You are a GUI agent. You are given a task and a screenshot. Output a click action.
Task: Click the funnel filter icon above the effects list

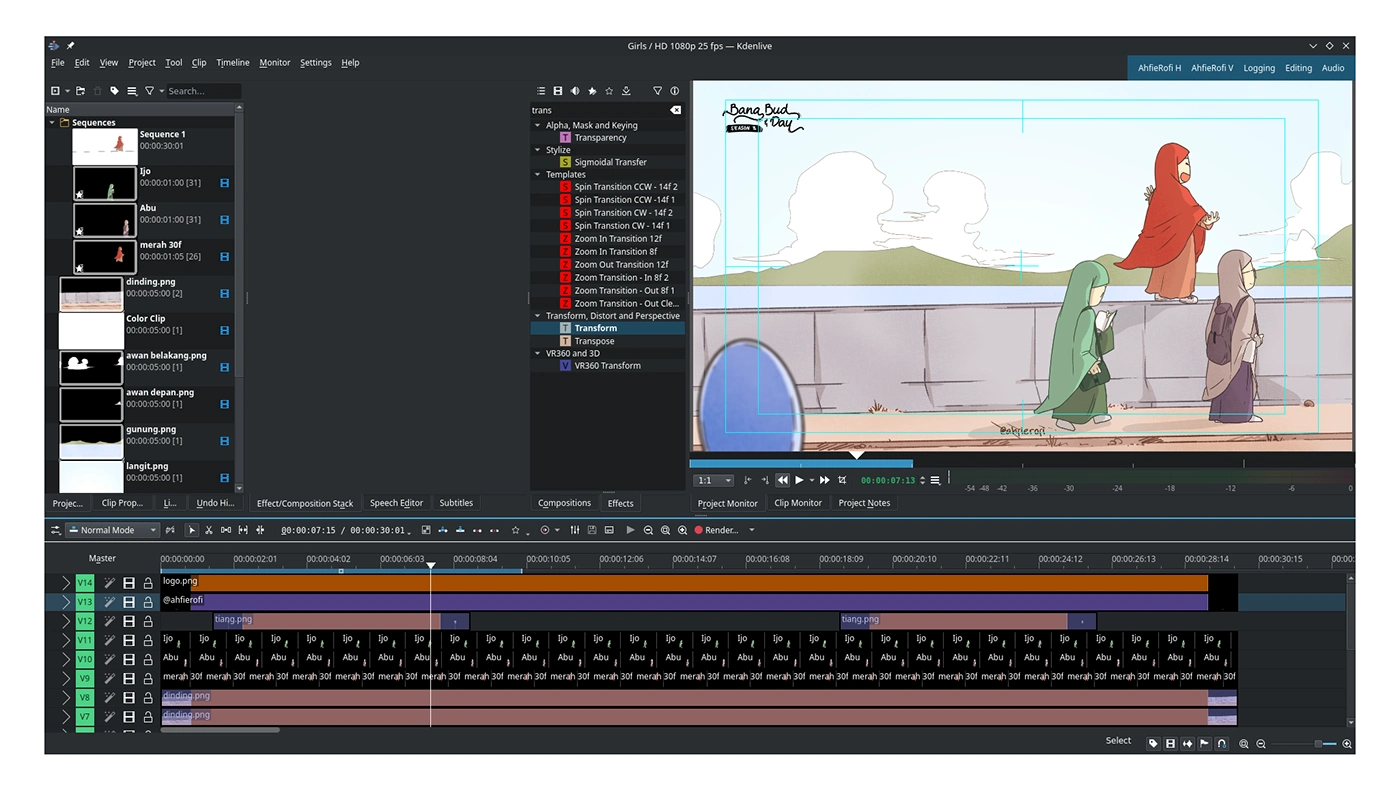[x=657, y=91]
